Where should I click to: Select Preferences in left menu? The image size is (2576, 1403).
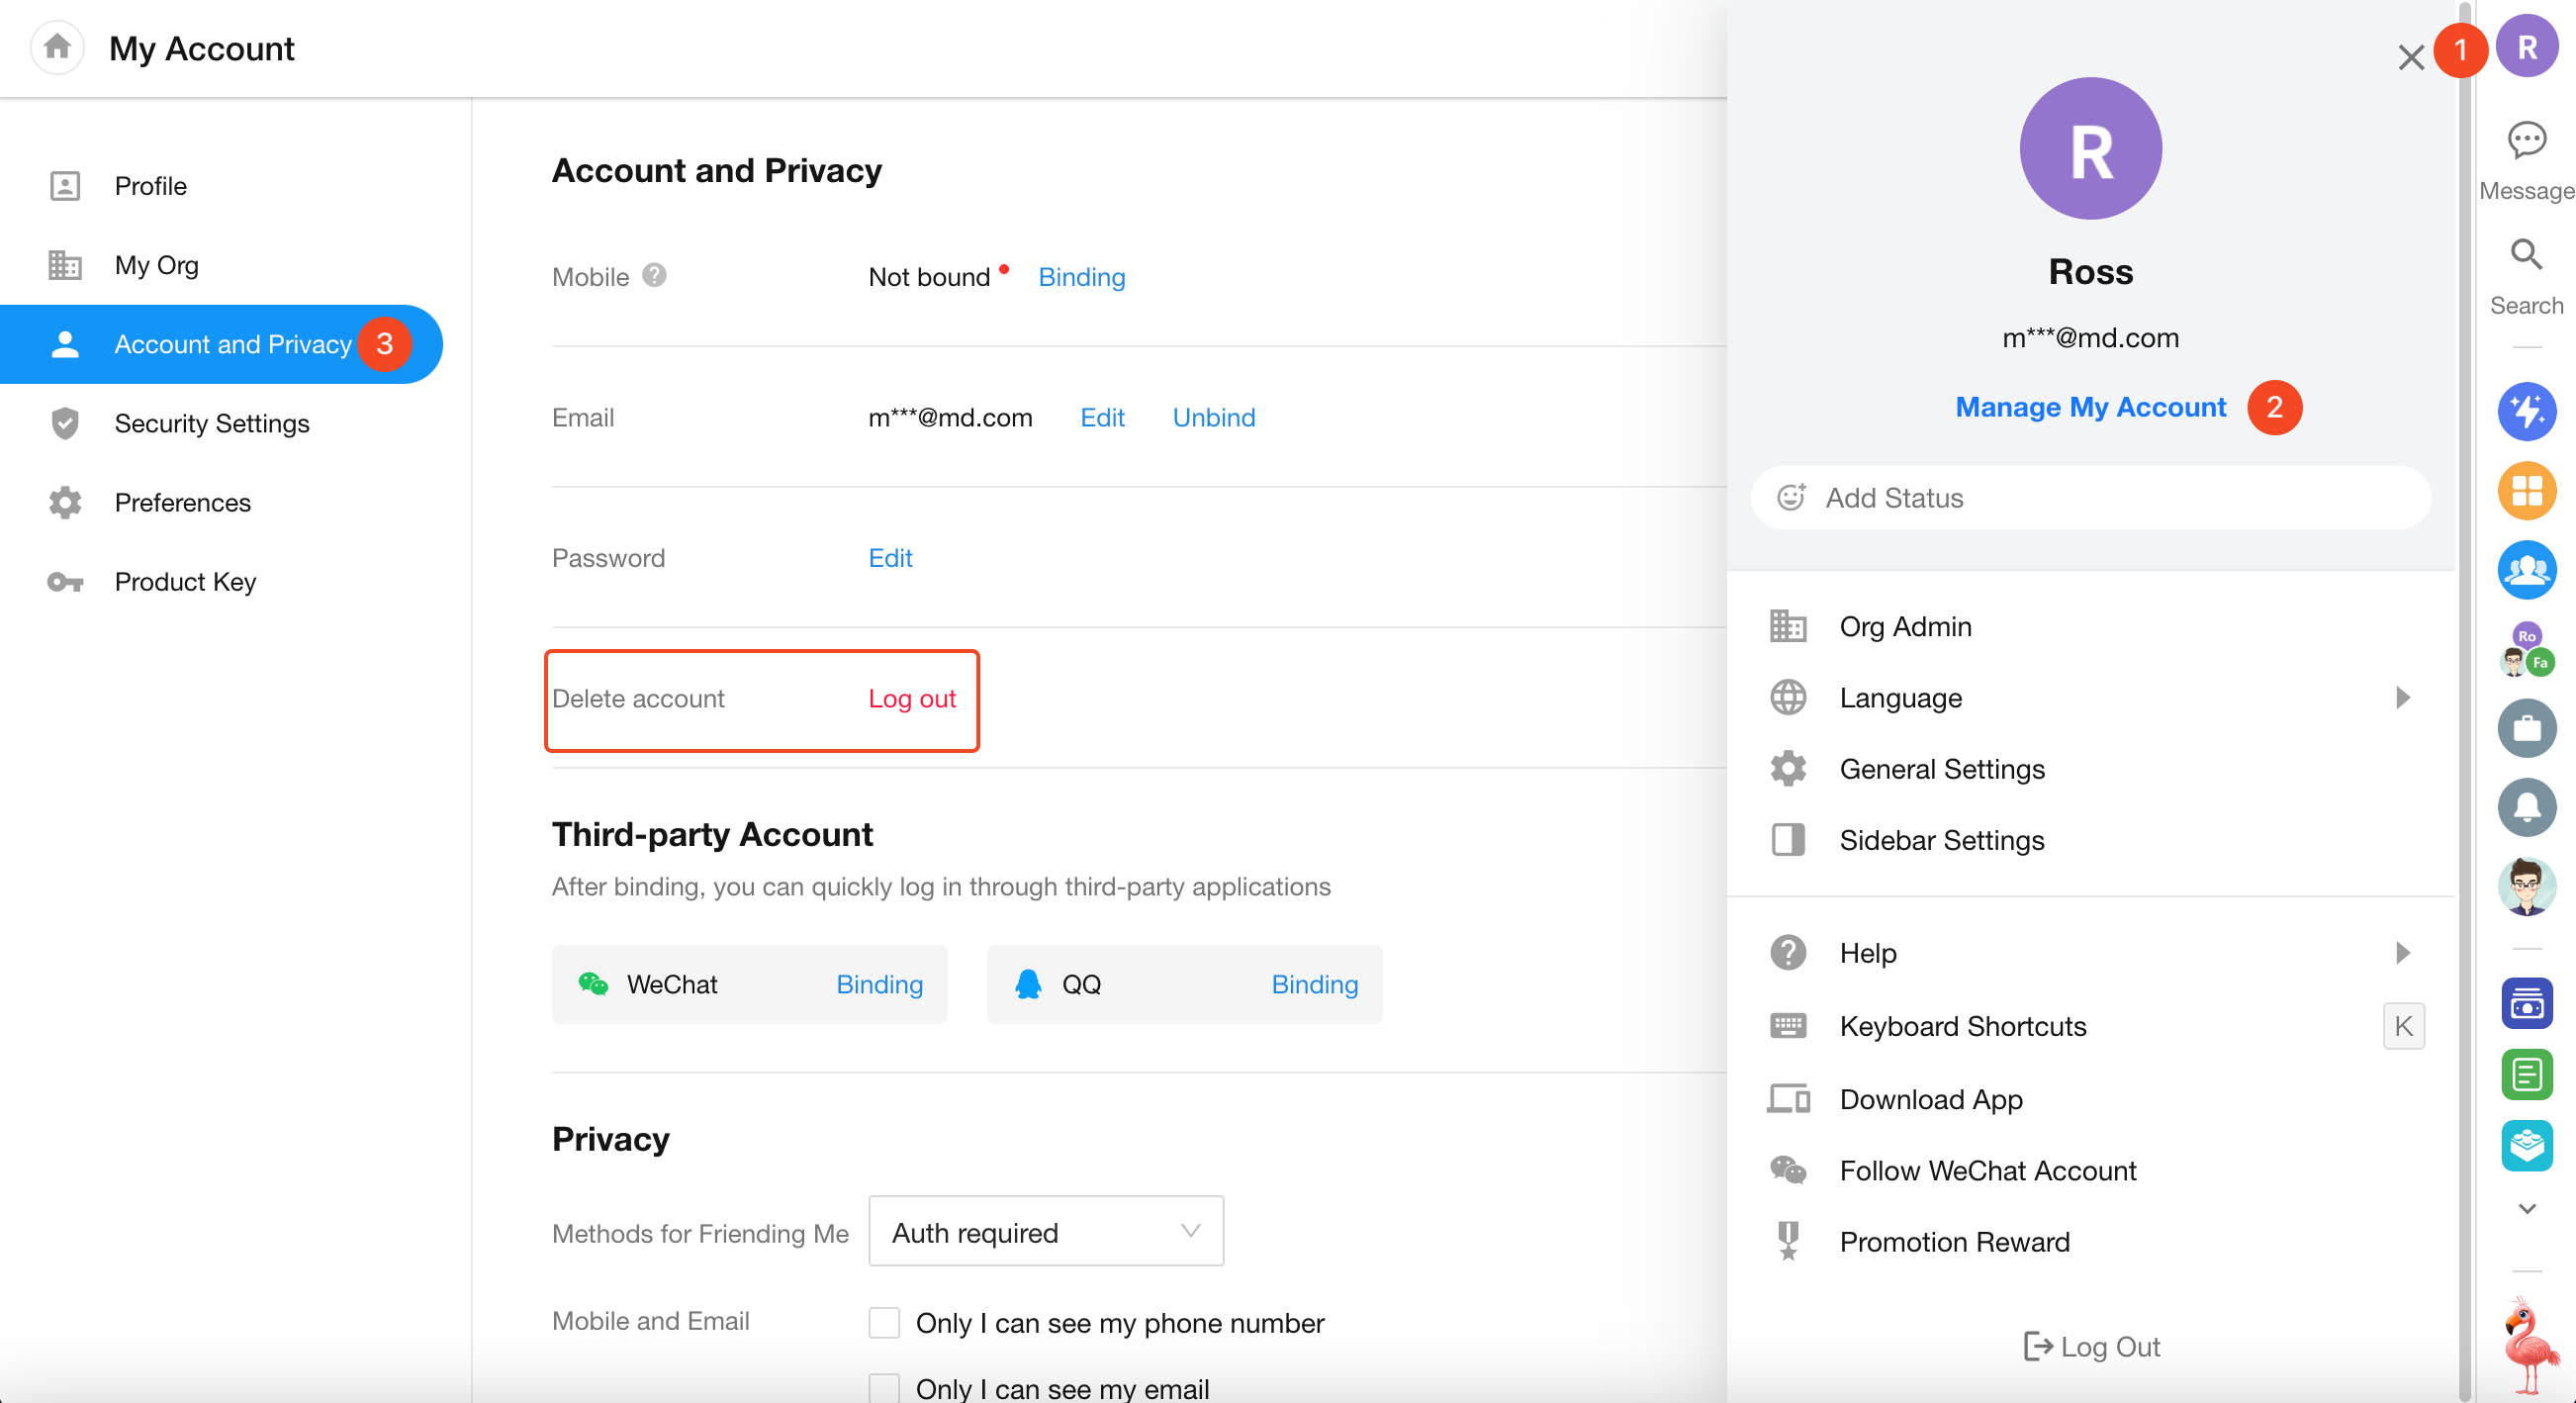[x=182, y=502]
